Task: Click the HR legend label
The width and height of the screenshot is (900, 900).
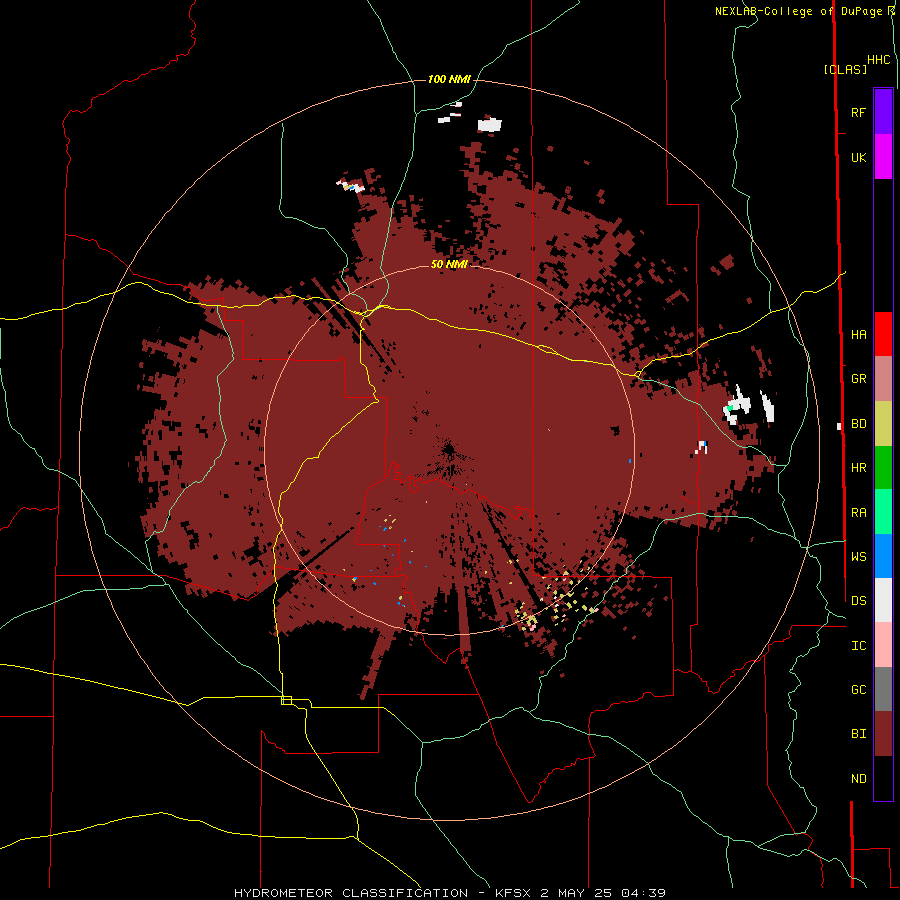Action: (x=858, y=468)
